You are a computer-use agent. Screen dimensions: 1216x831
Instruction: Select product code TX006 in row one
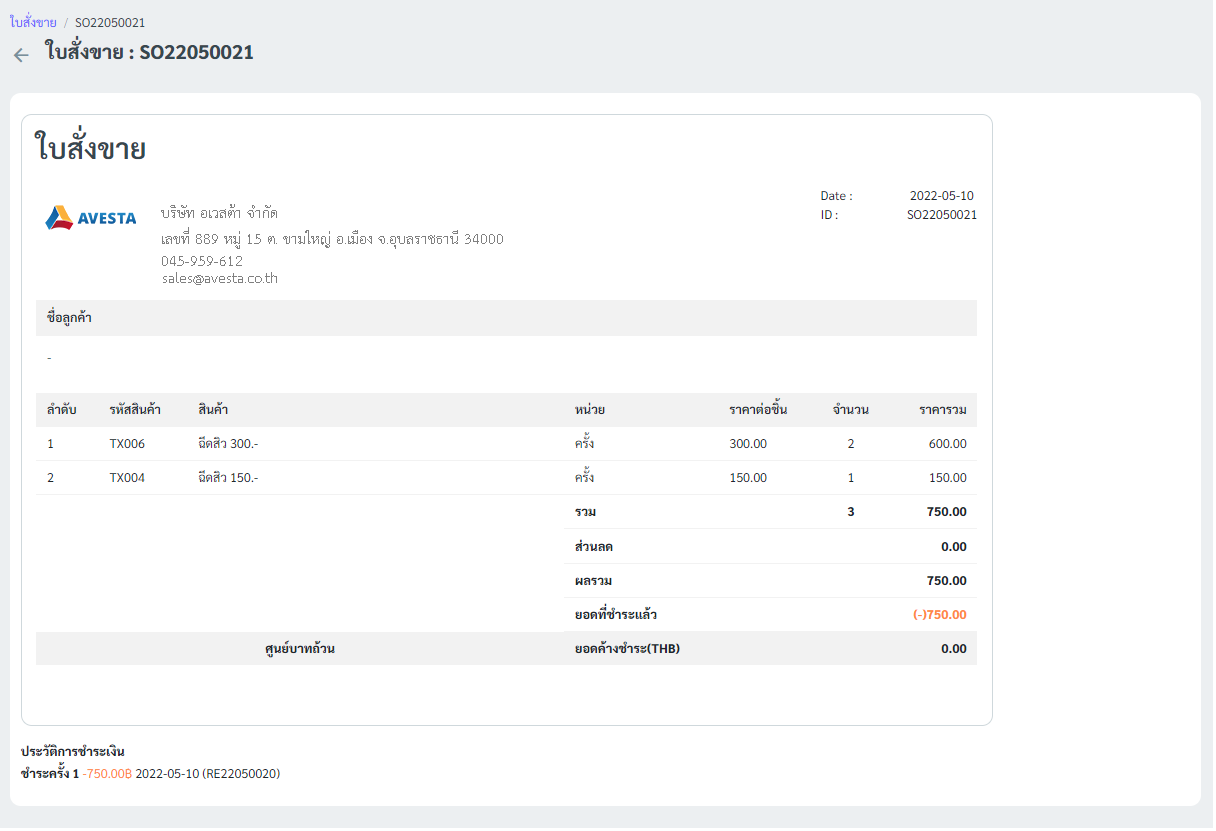point(127,444)
